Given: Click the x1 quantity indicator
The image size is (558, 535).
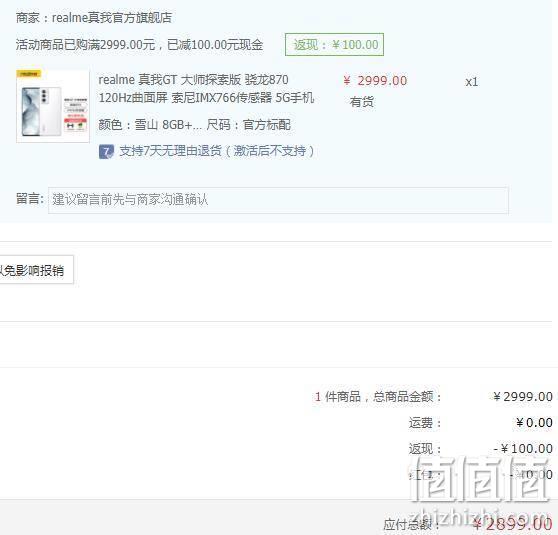Looking at the screenshot, I should (472, 82).
